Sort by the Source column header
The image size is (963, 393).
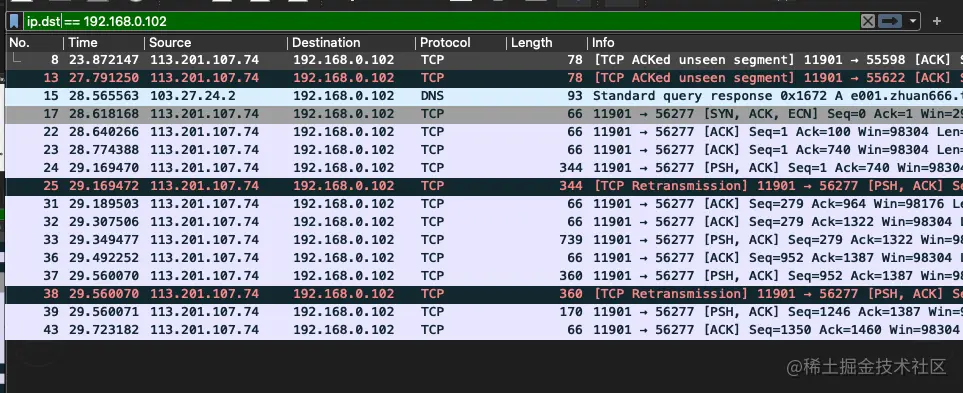[216, 43]
